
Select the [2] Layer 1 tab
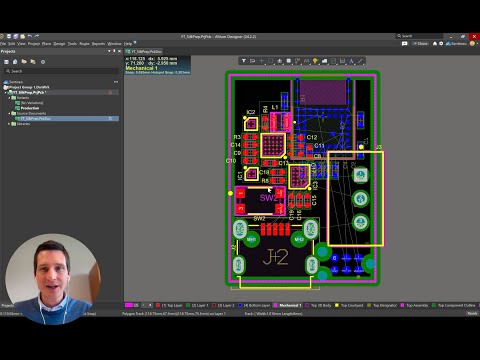pos(197,305)
